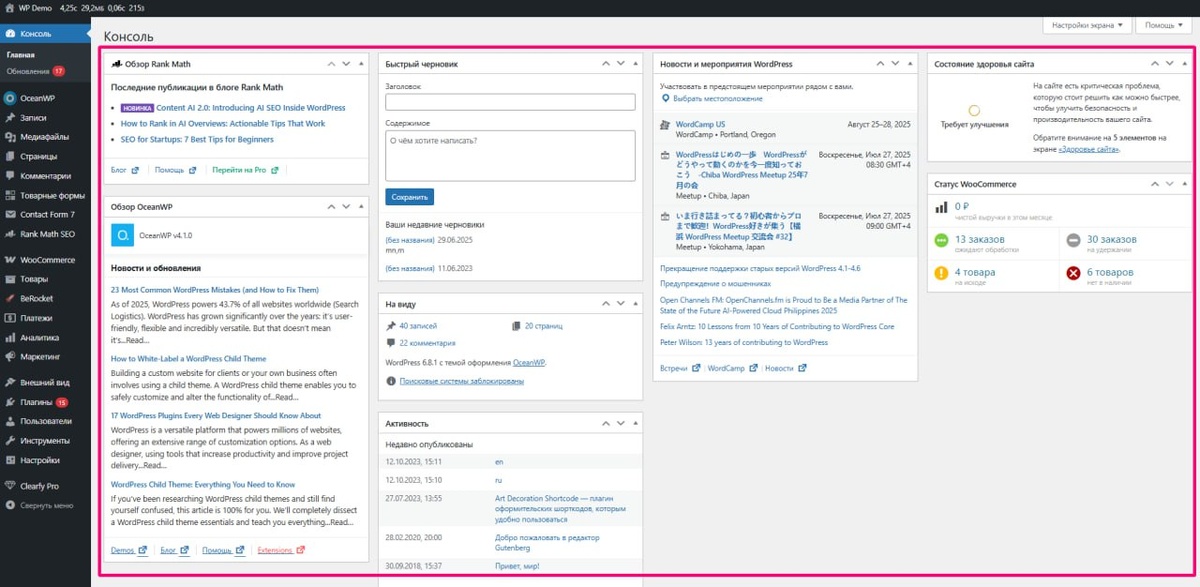1200x587 pixels.
Task: Toggle Состояние здоровья сайта panel triangle
Action: pos(1183,64)
